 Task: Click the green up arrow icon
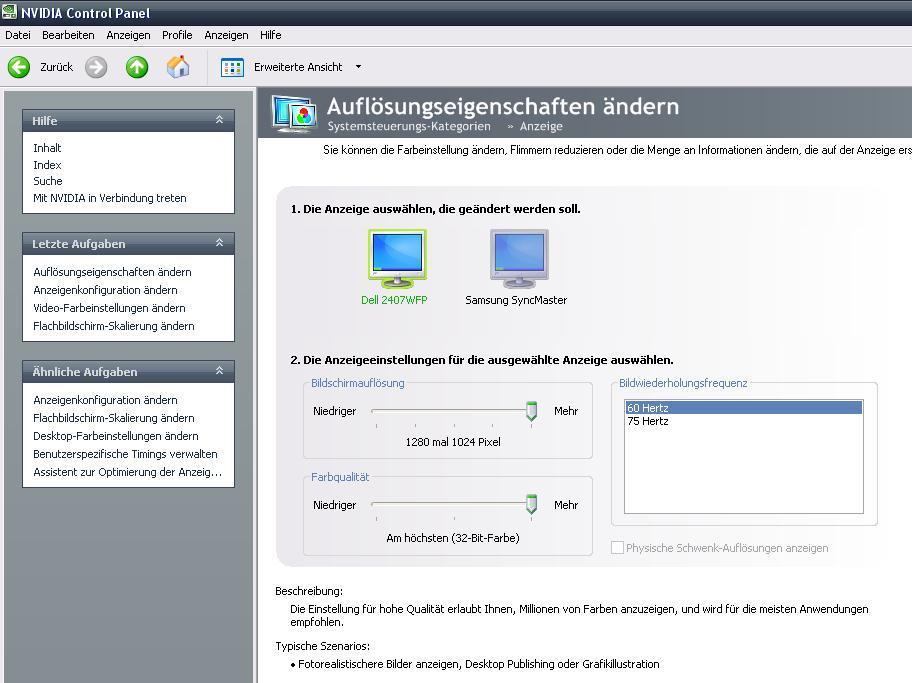137,67
